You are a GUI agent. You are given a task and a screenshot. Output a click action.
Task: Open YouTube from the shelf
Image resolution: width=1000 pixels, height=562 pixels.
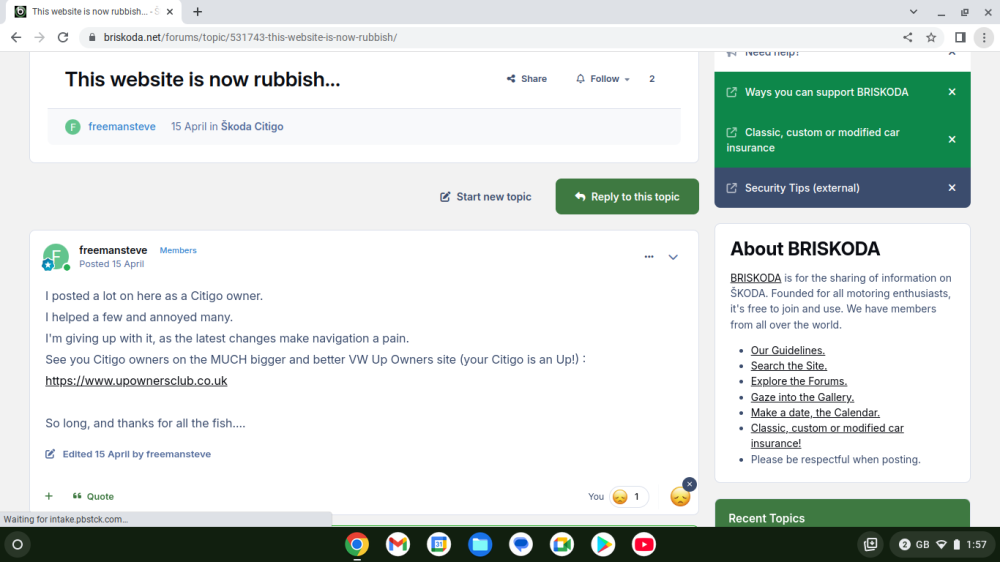coord(643,544)
